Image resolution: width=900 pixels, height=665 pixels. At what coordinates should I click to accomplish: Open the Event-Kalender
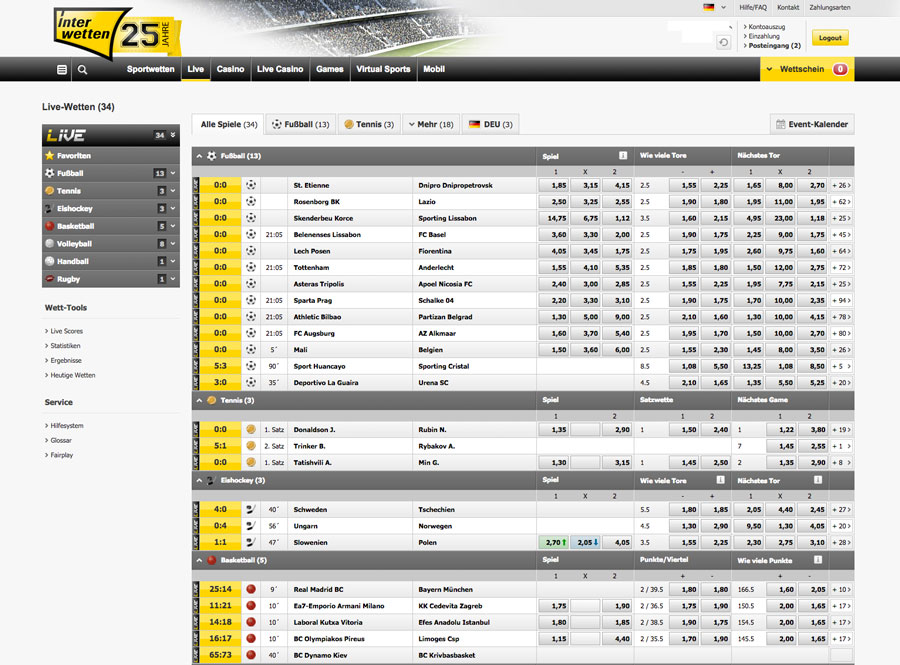click(x=812, y=124)
